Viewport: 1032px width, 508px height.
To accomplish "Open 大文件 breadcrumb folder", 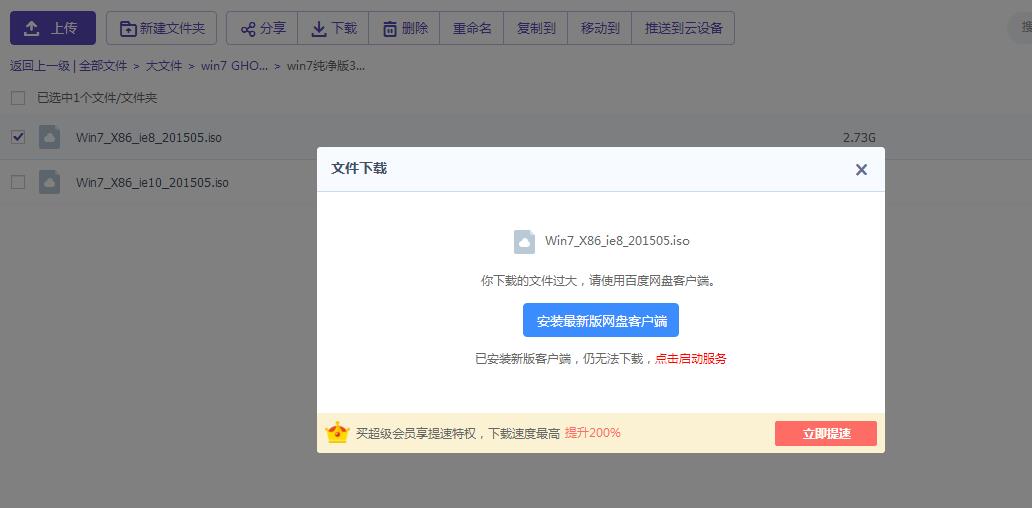I will (163, 66).
